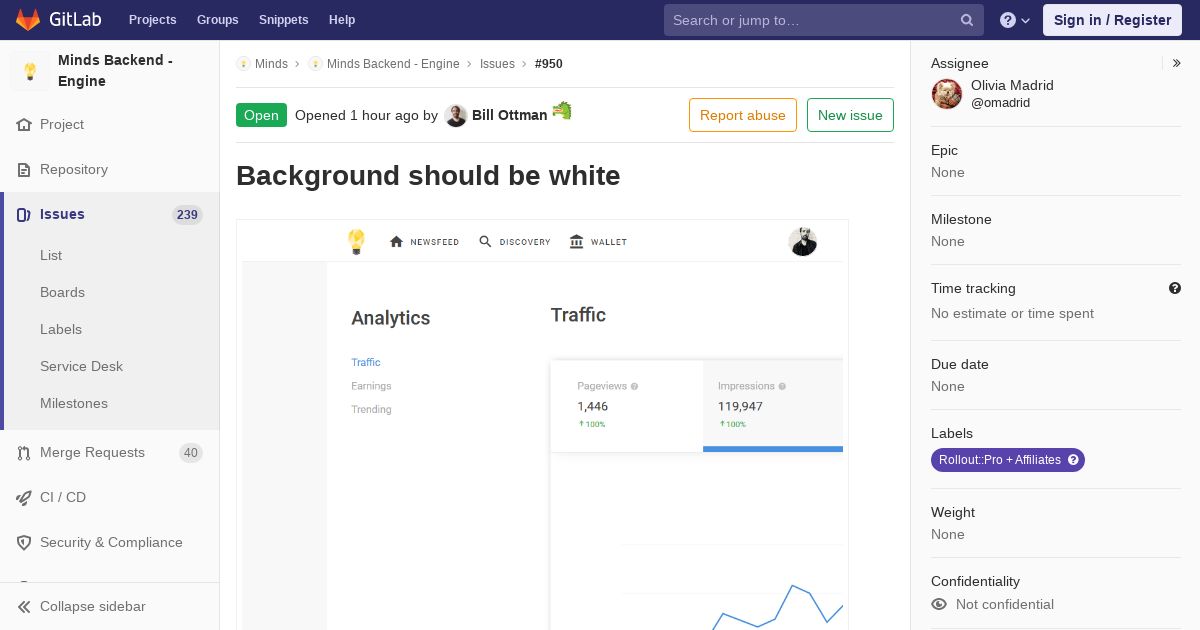1200x630 pixels.
Task: Click the Merge Requests icon
Action: (24, 453)
